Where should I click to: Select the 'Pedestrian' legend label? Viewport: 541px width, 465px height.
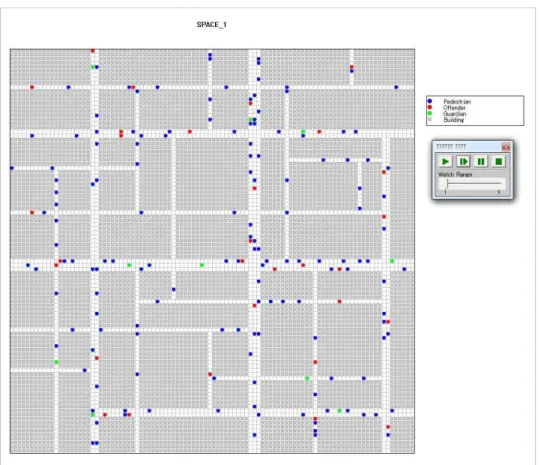coord(457,101)
